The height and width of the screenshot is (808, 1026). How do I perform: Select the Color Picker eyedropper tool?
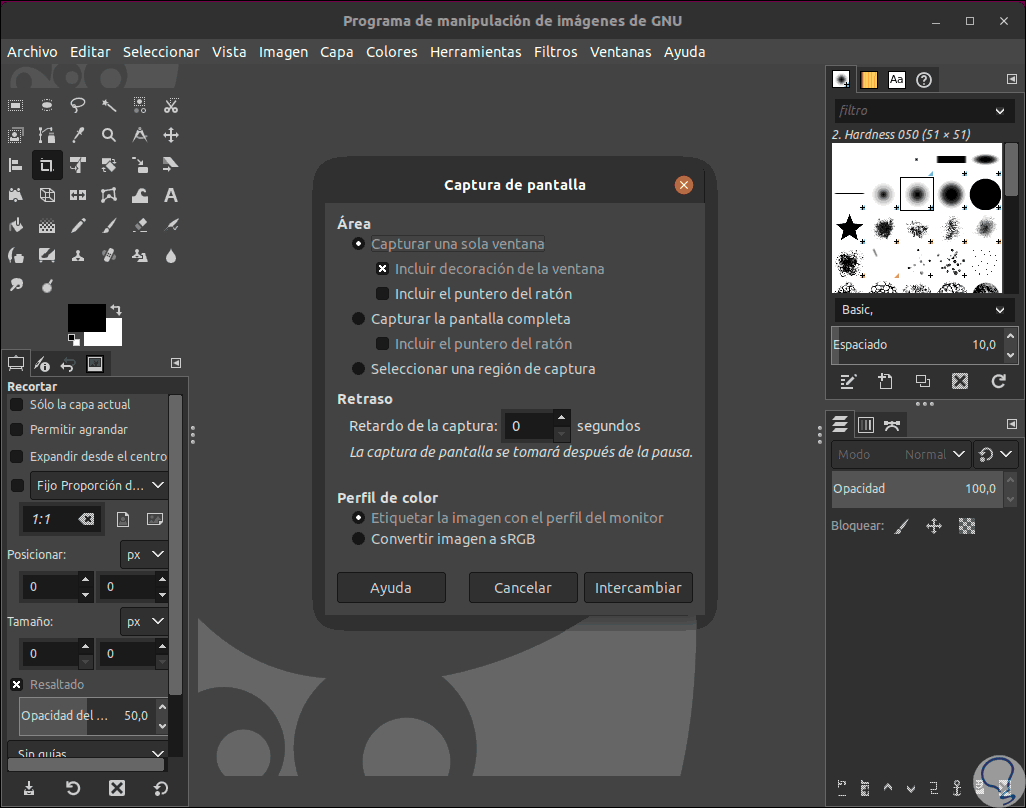click(x=78, y=135)
